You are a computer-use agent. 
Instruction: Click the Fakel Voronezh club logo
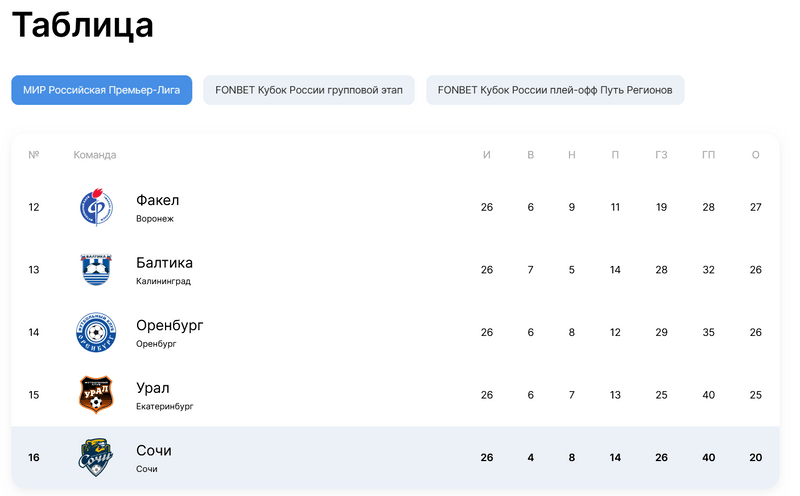pyautogui.click(x=96, y=208)
